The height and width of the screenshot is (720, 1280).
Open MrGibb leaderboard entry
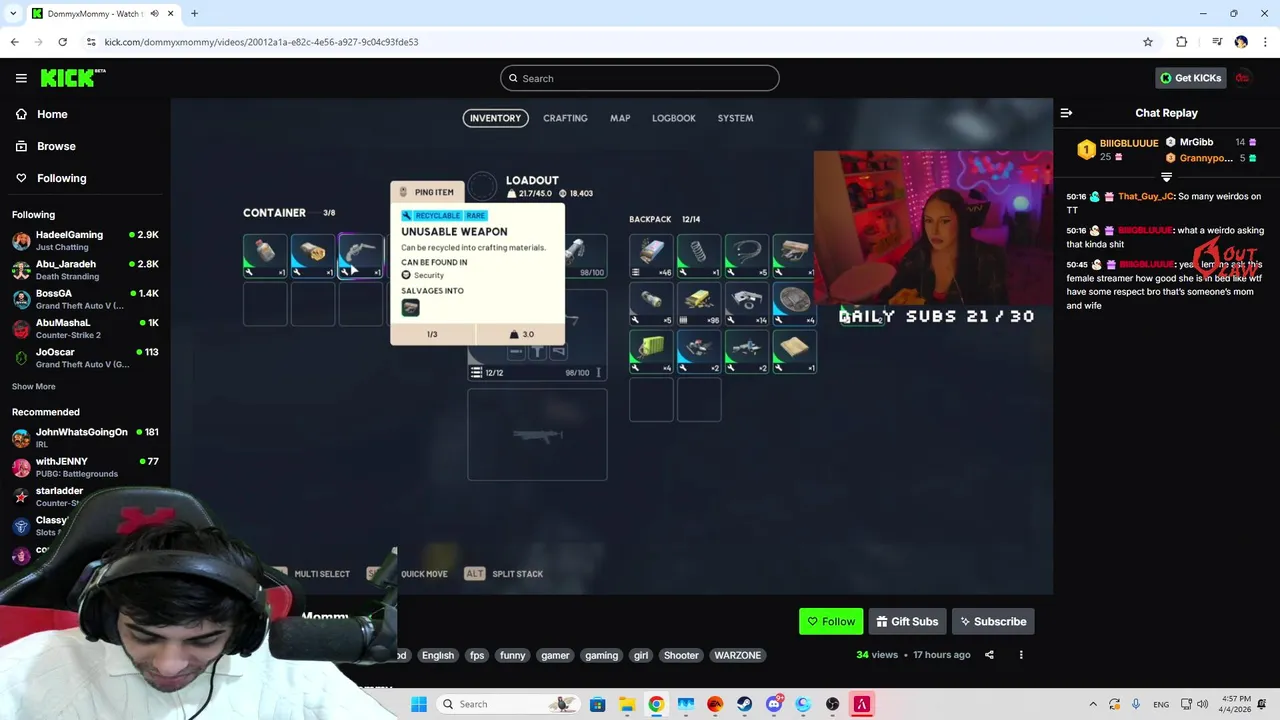1210,142
